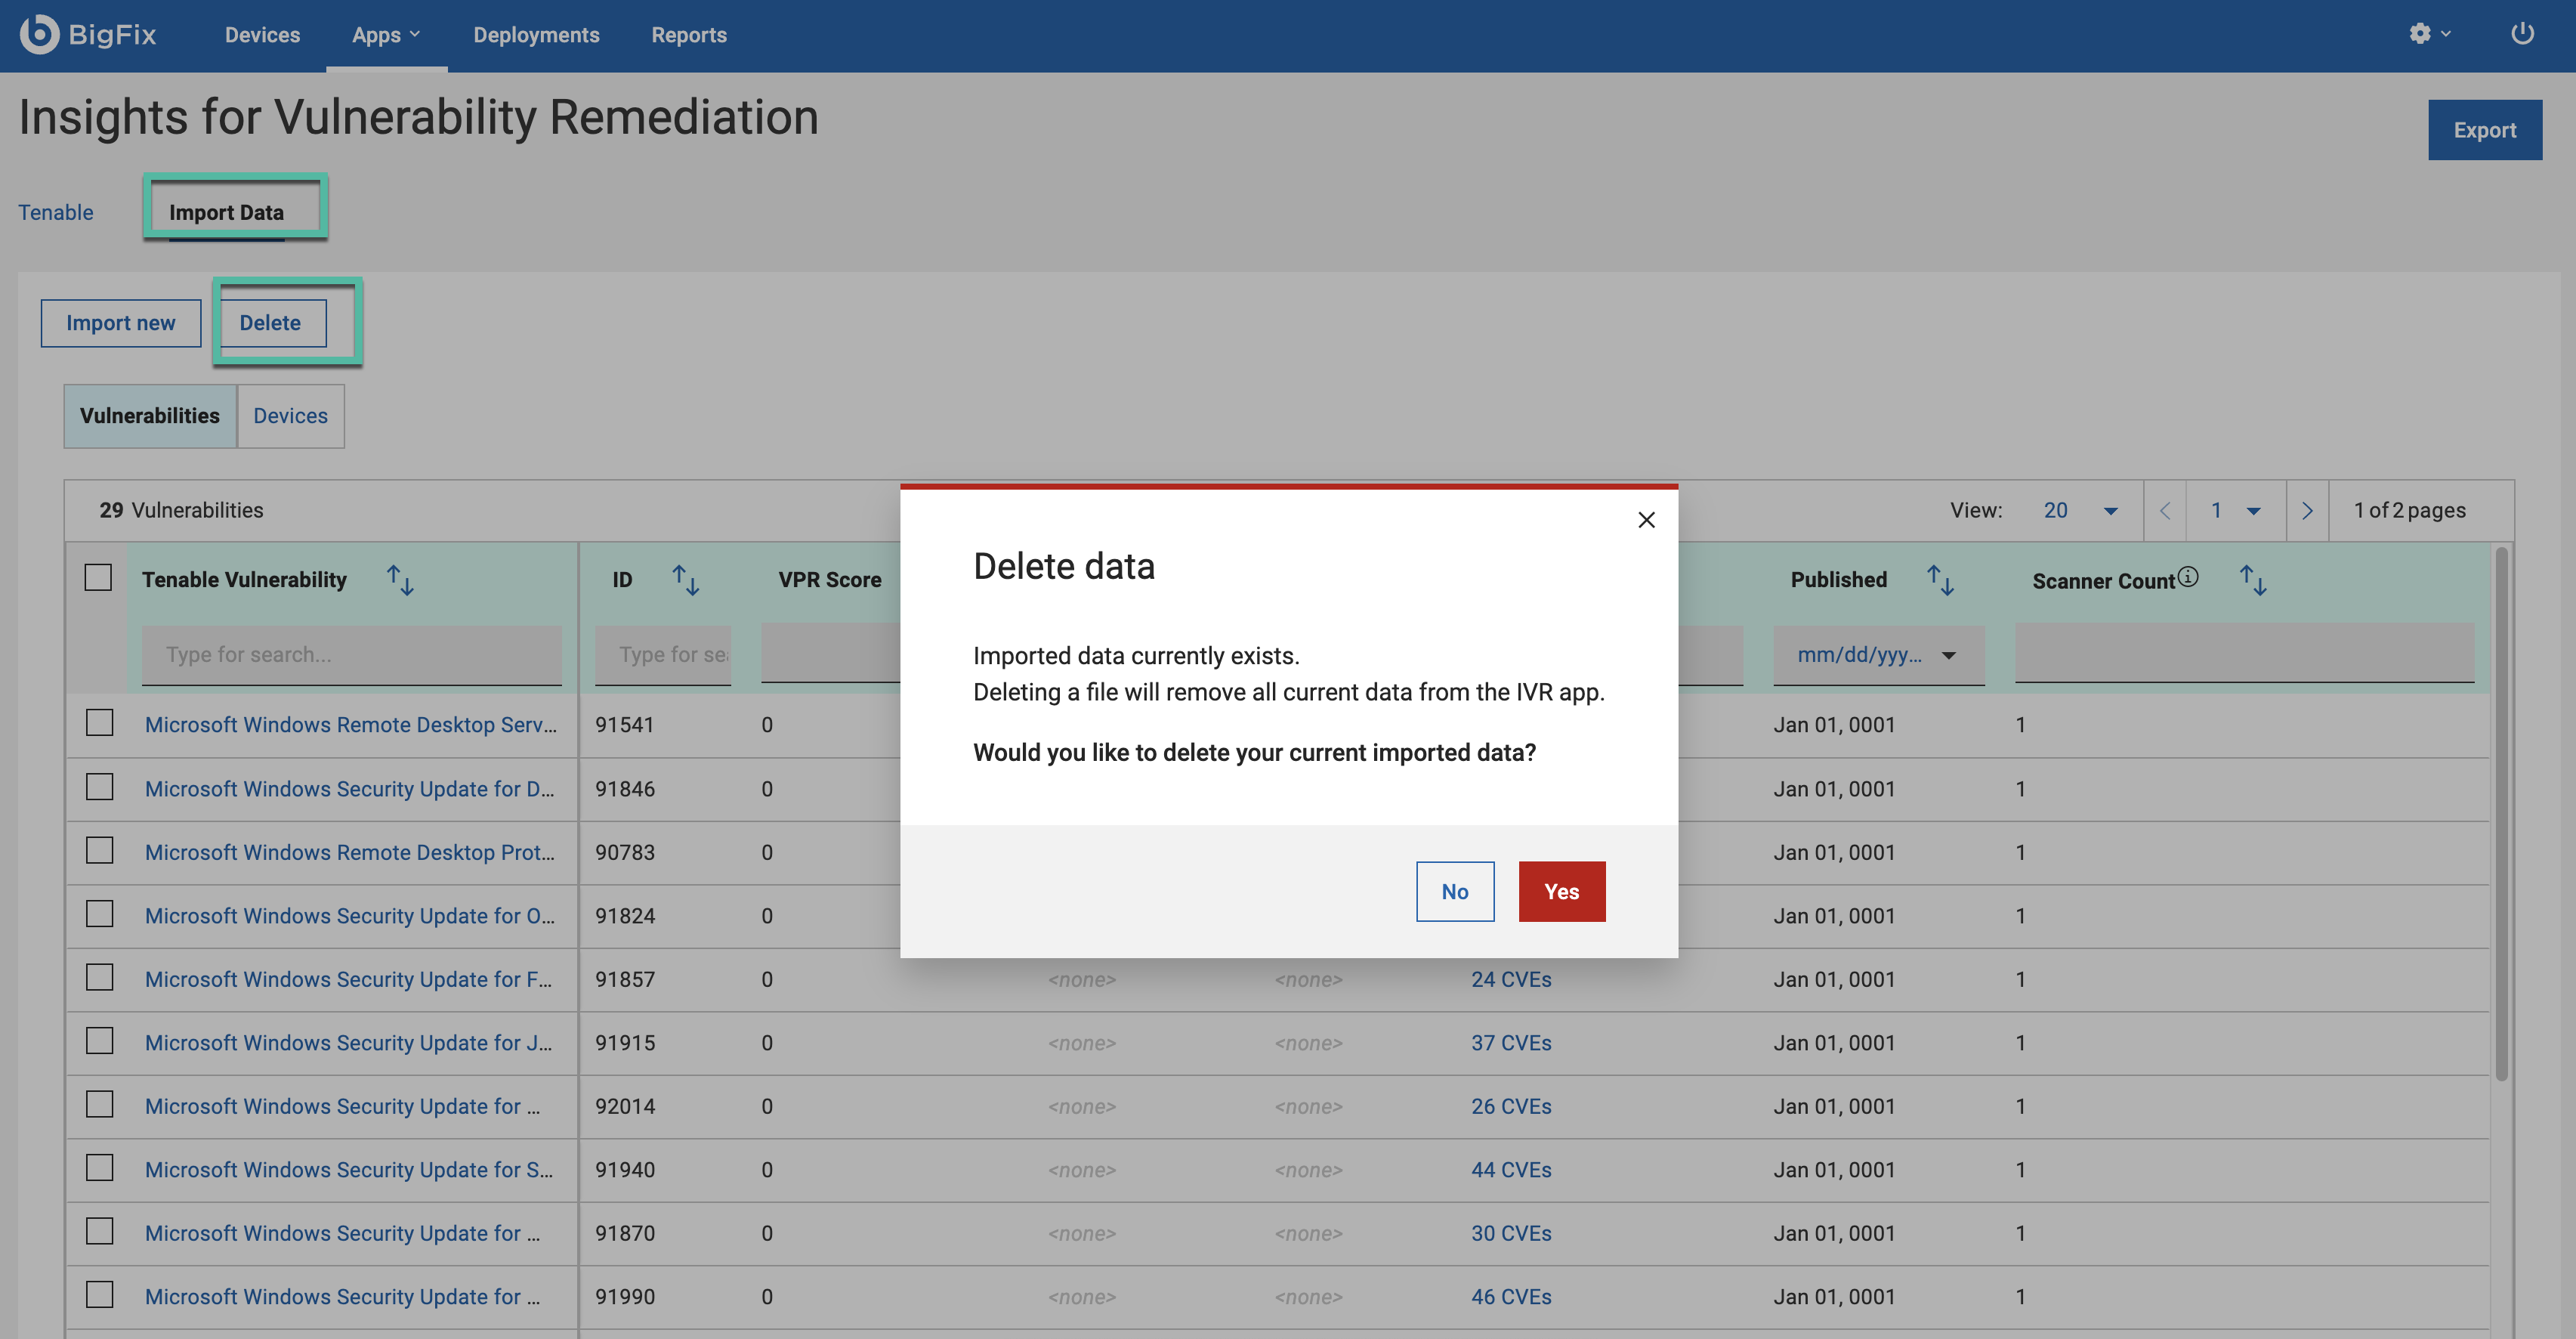Sort by Tenable Vulnerability column arrows
The height and width of the screenshot is (1339, 2576).
click(400, 580)
